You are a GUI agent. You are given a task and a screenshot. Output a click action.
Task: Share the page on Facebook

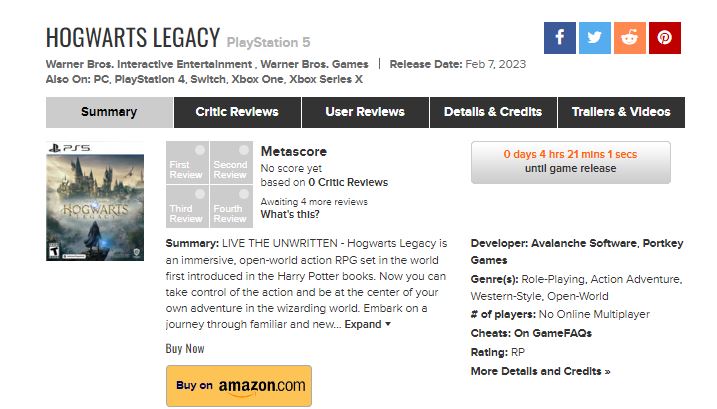tap(560, 38)
